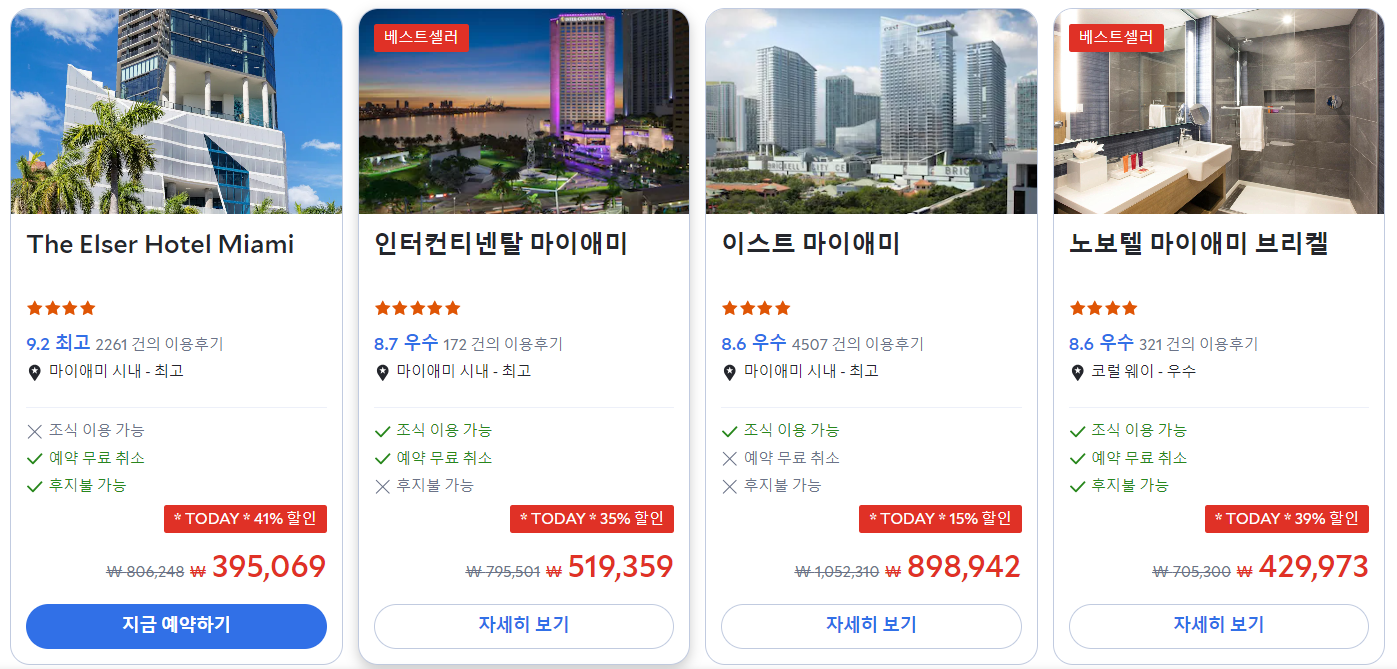
Task: Click the 지금 예약하기 button
Action: coord(176,626)
